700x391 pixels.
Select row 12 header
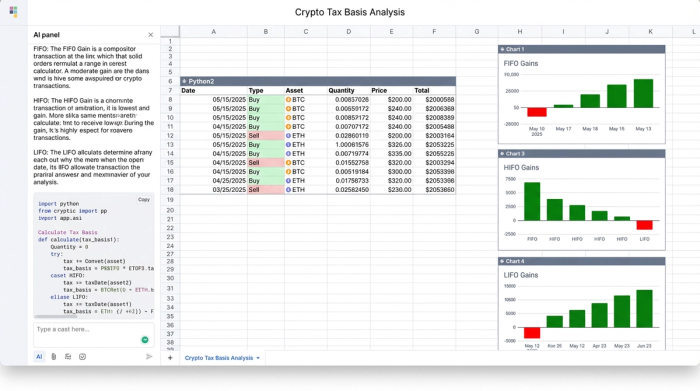coord(170,136)
